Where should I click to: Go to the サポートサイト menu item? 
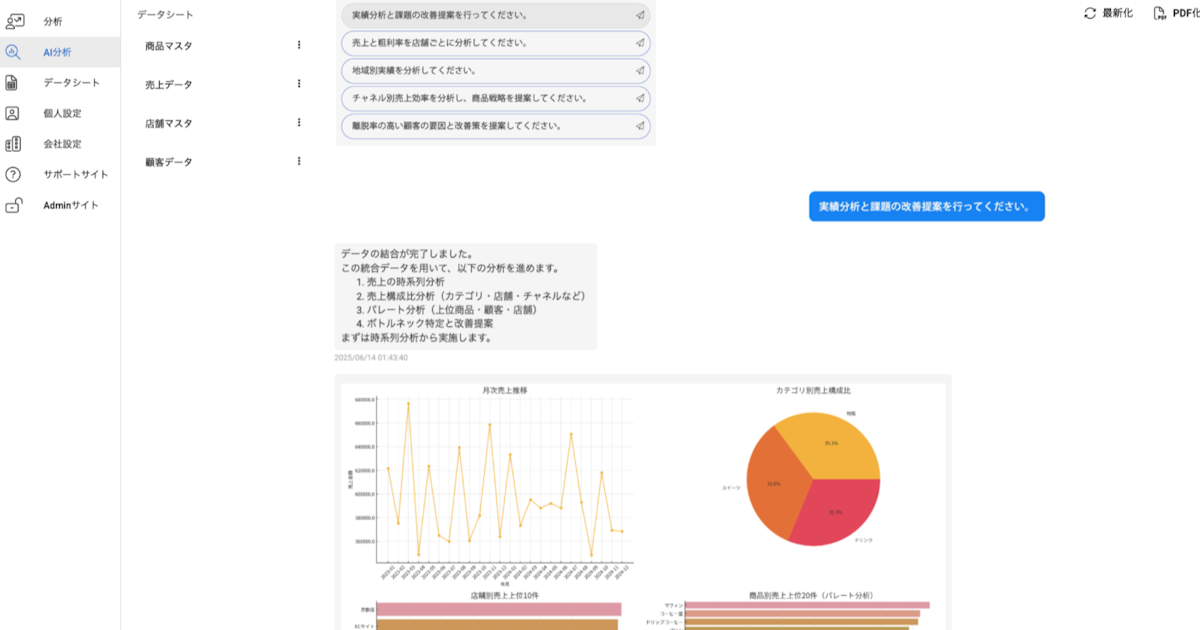pos(75,174)
